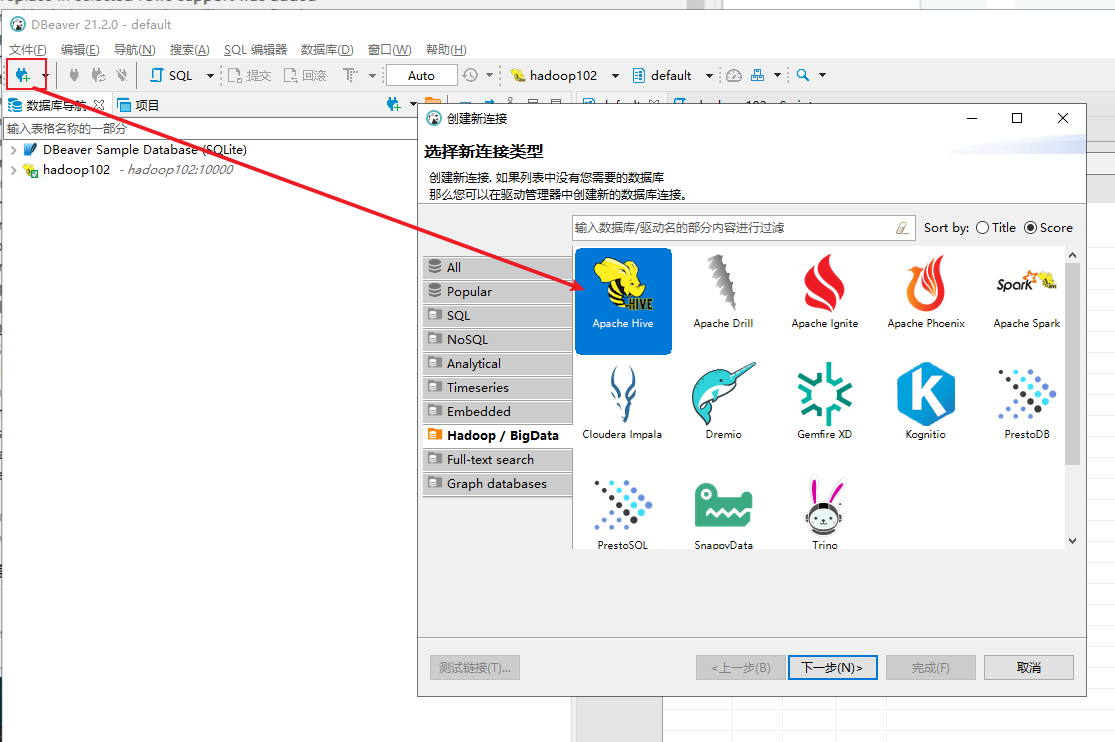Open the 导航(N) menu
The image size is (1115, 742).
click(134, 50)
